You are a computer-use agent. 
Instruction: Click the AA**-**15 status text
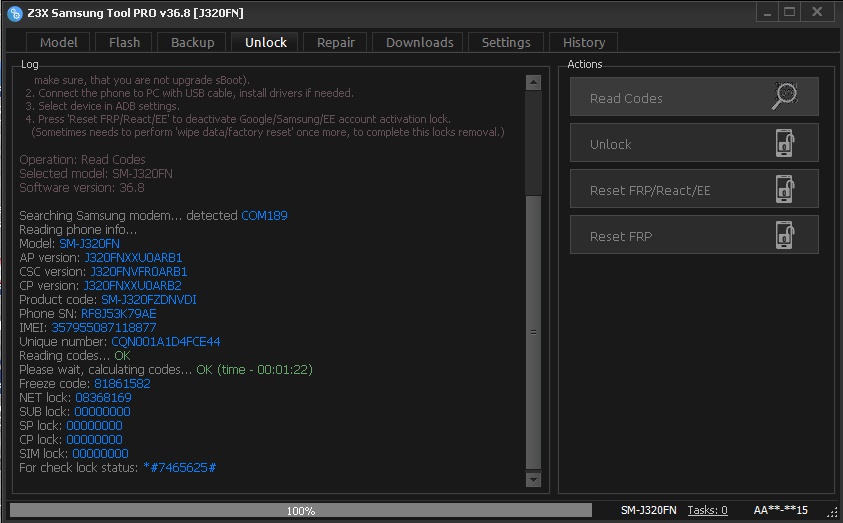click(780, 510)
